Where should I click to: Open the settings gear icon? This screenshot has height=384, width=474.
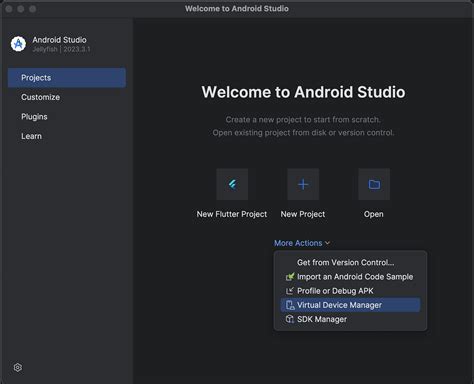tap(18, 367)
